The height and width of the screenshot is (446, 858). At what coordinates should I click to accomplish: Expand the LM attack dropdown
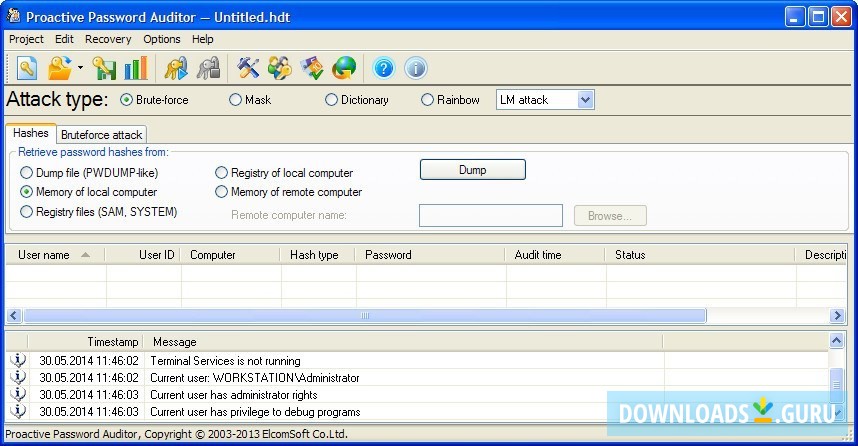(x=585, y=100)
